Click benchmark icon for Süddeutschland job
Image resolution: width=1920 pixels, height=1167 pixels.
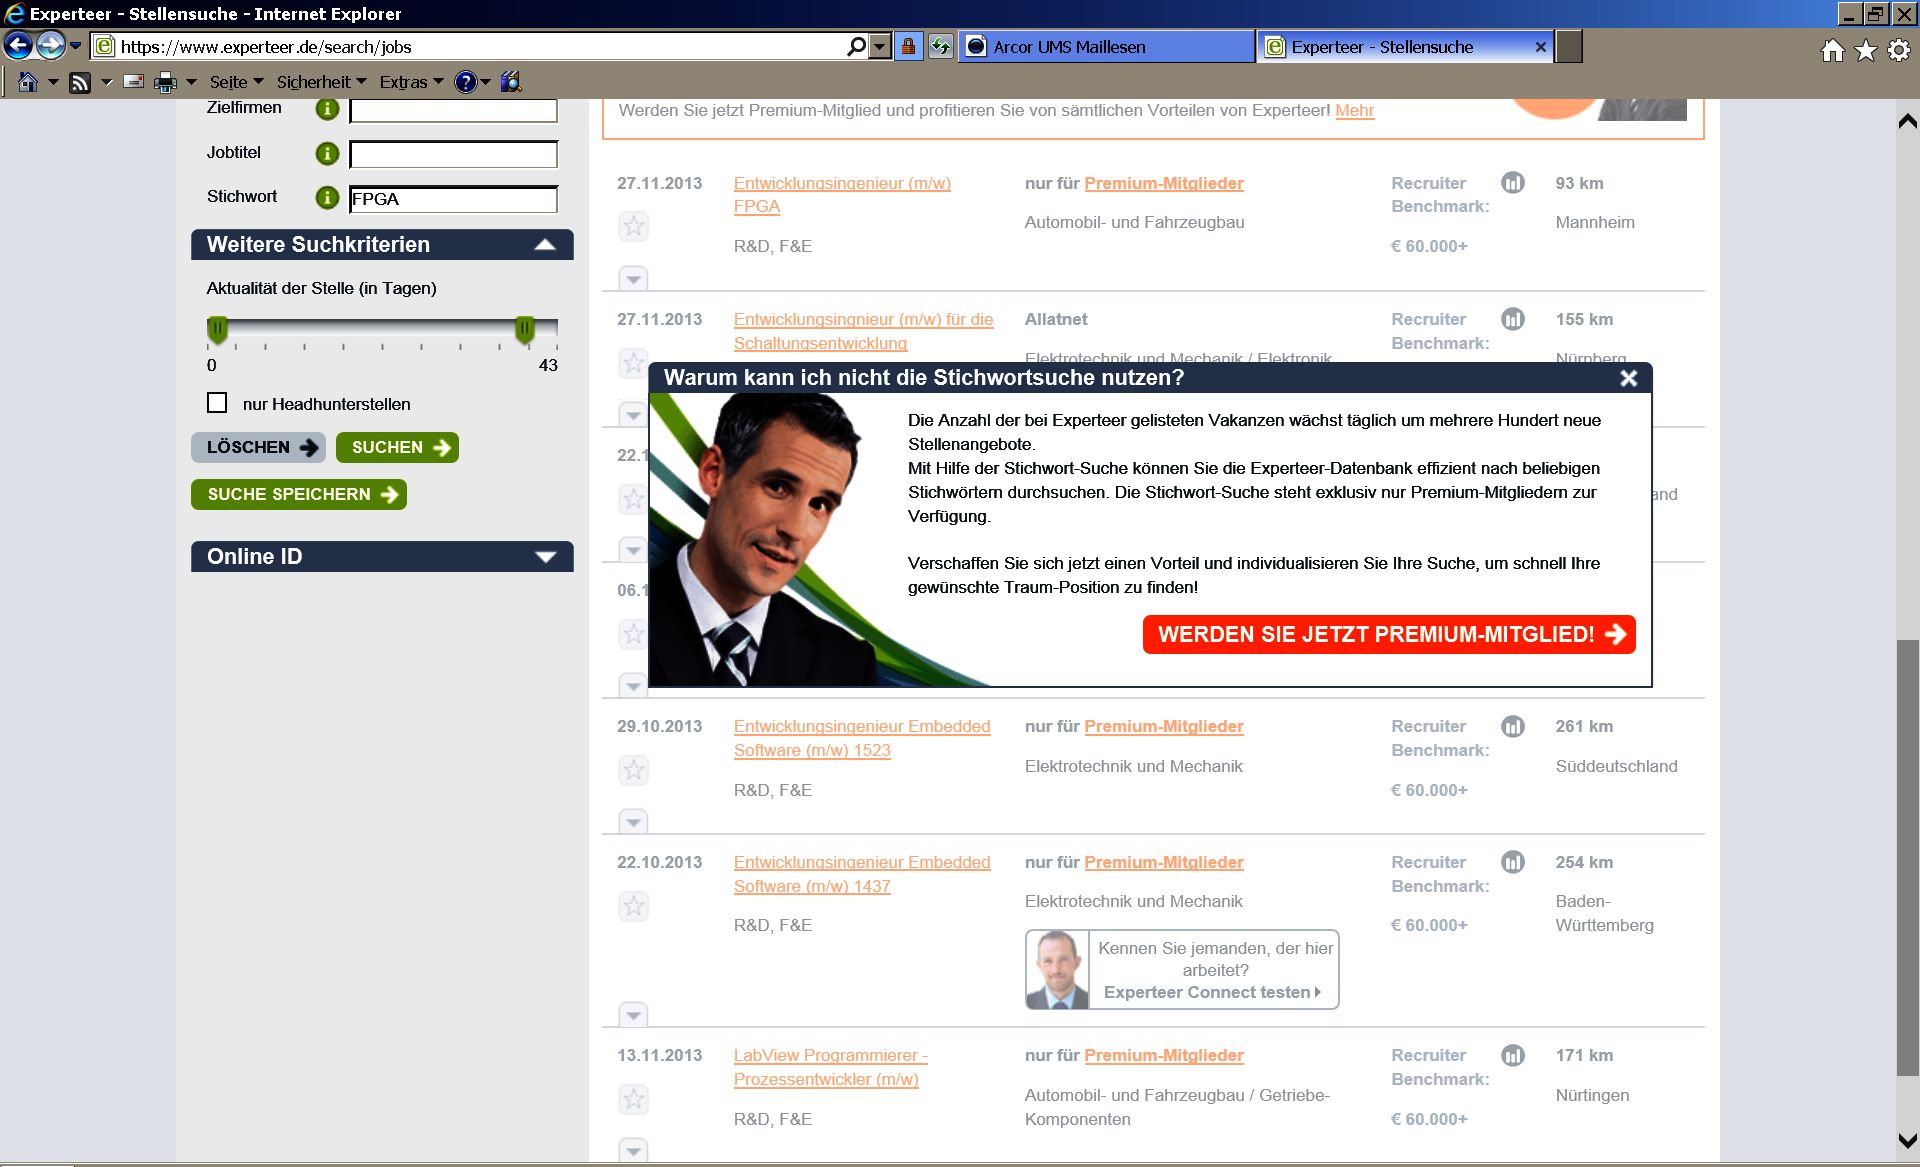[x=1512, y=726]
